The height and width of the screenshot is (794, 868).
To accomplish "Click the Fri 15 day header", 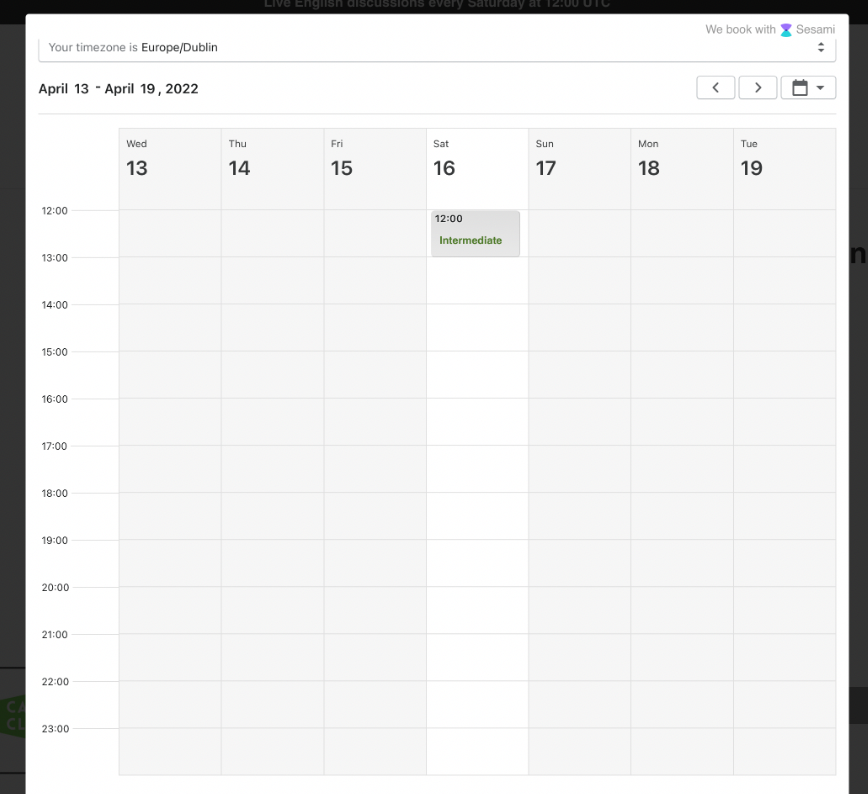I will point(374,159).
